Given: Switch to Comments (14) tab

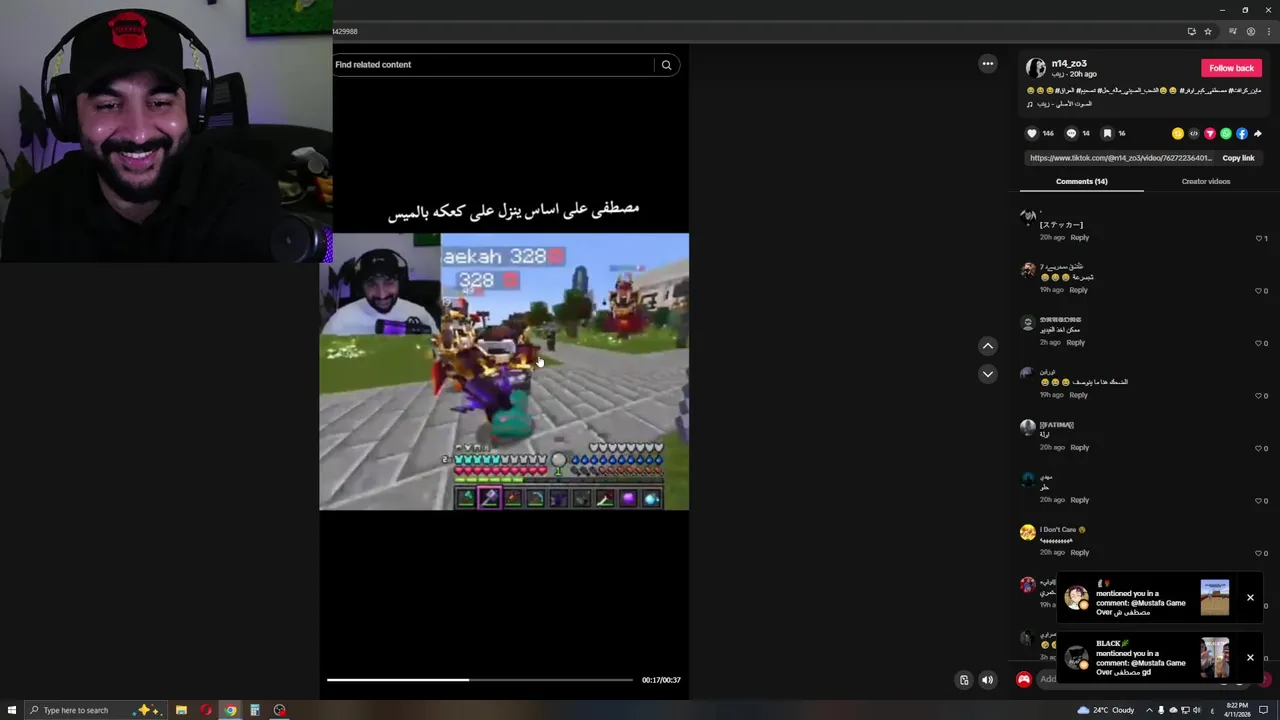Looking at the screenshot, I should (1082, 182).
